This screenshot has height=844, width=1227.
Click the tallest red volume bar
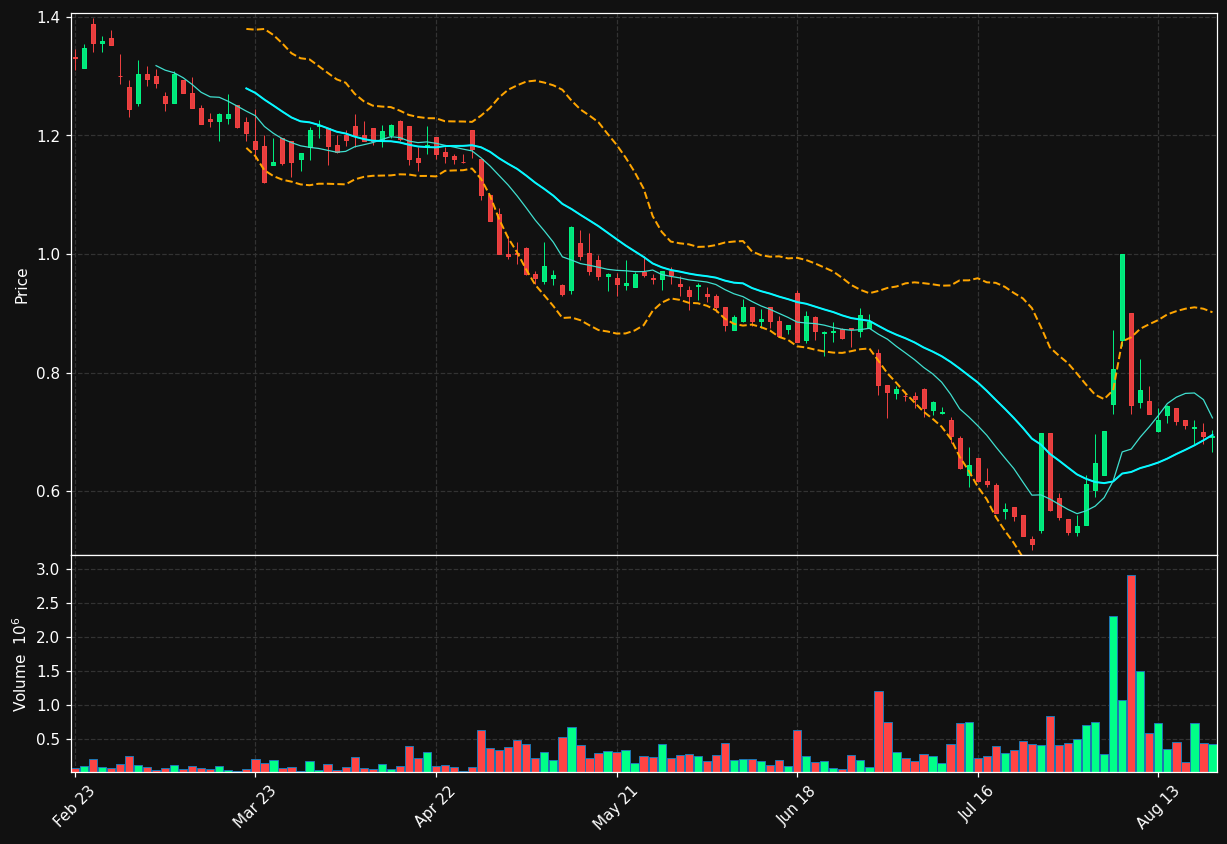coord(1131,673)
